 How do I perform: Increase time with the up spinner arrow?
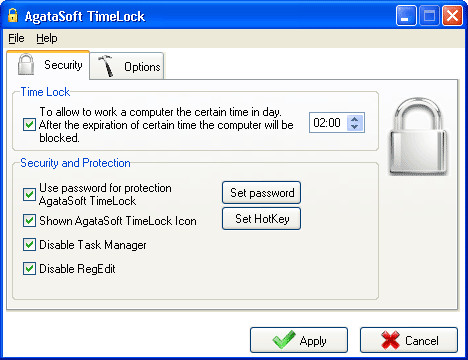[x=355, y=119]
